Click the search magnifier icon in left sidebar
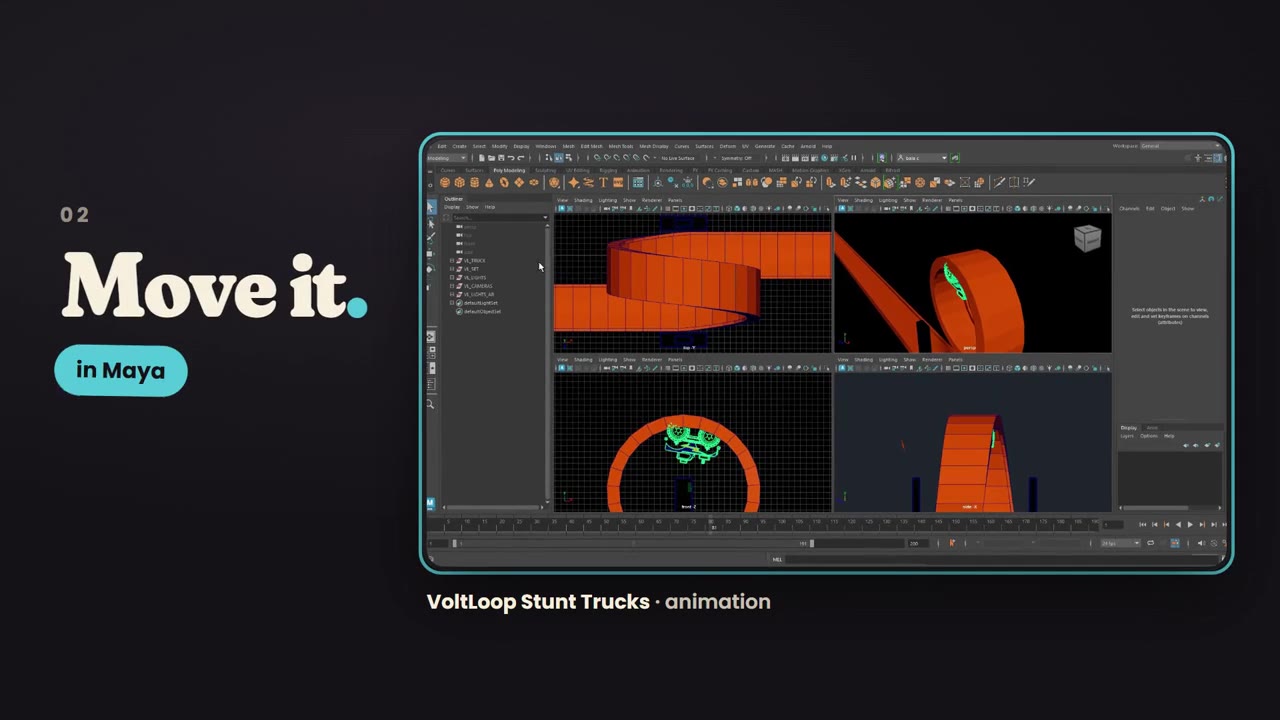 (x=431, y=404)
